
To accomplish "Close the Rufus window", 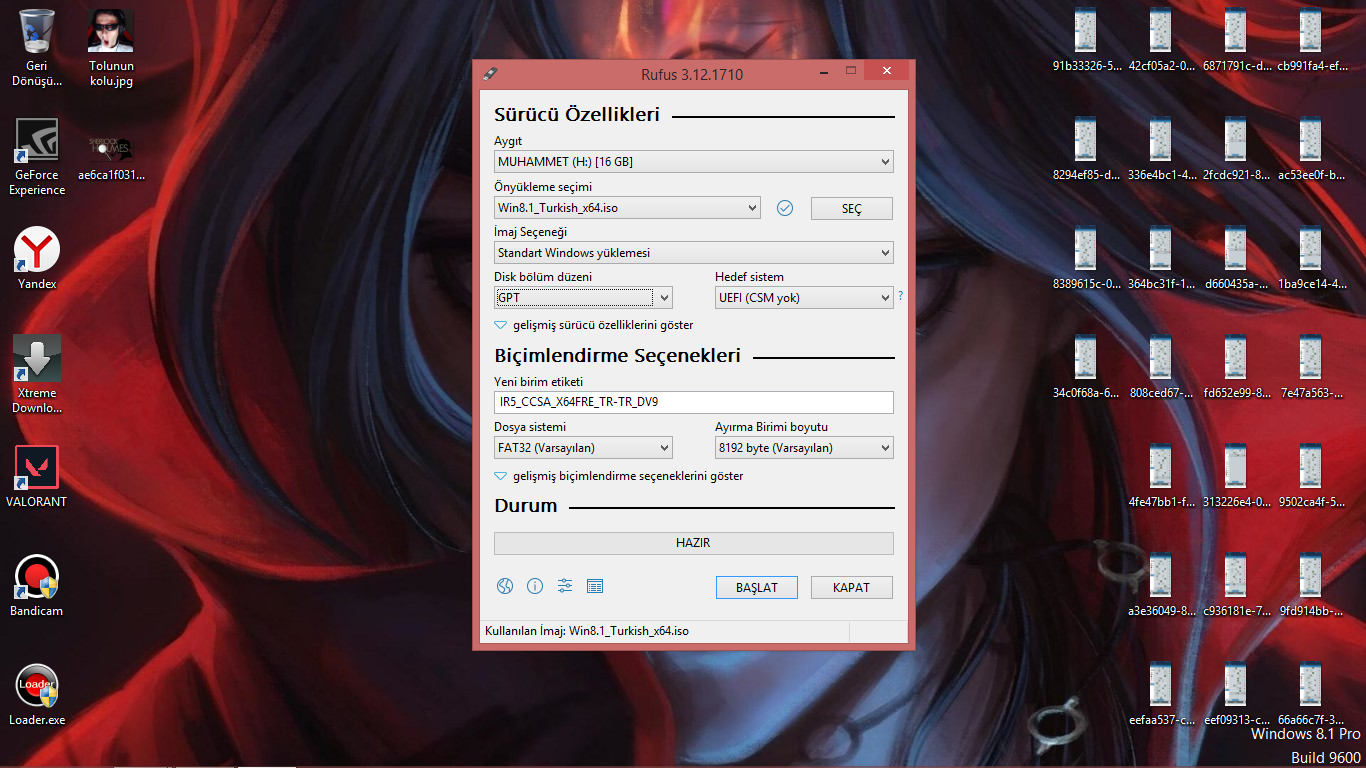I will coord(887,71).
